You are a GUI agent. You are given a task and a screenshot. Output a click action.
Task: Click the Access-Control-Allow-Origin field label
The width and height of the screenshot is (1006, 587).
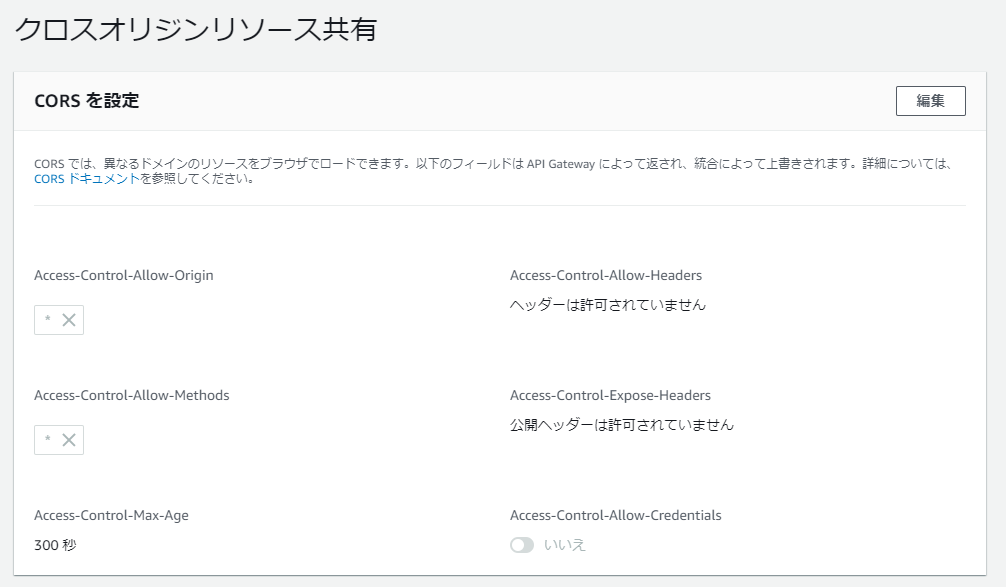[x=123, y=275]
